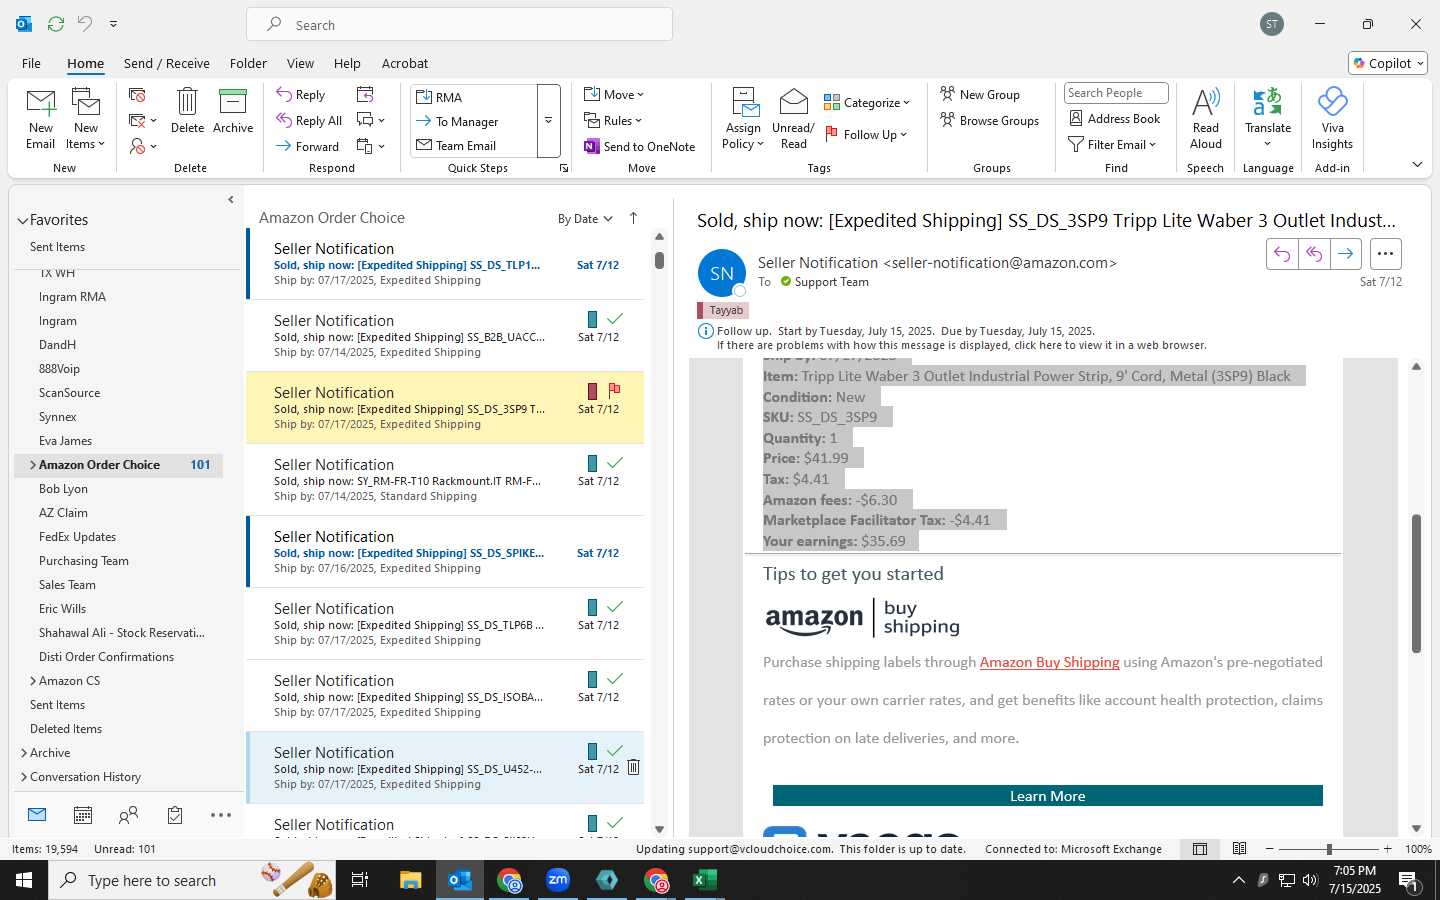Switch to Tasks view icon

tap(175, 815)
